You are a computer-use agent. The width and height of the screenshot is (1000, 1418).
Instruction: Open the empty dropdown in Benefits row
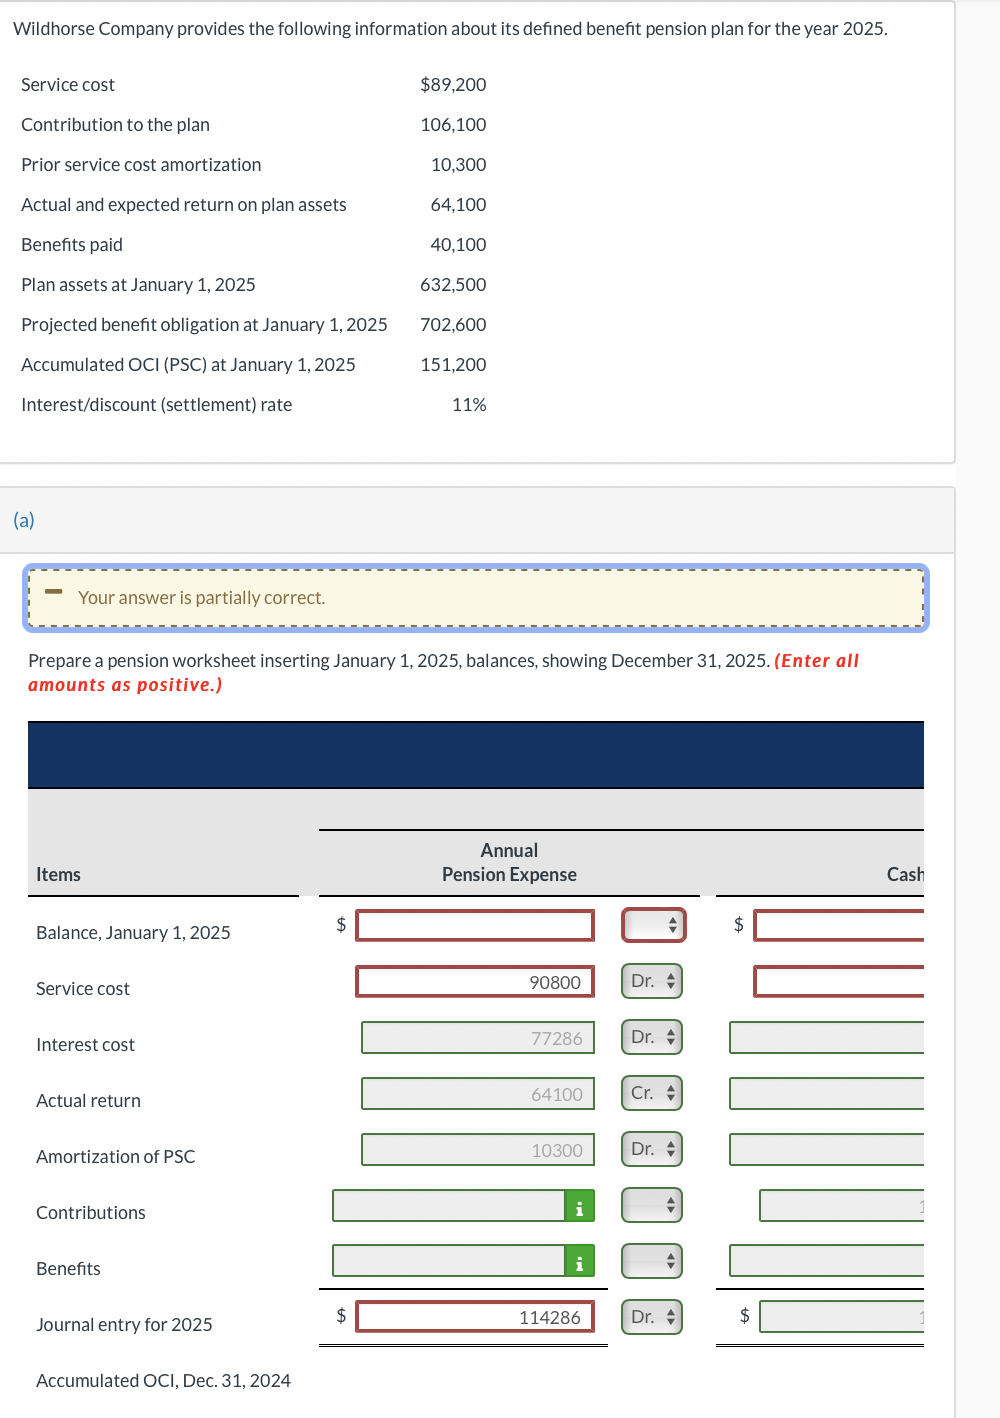point(653,1261)
